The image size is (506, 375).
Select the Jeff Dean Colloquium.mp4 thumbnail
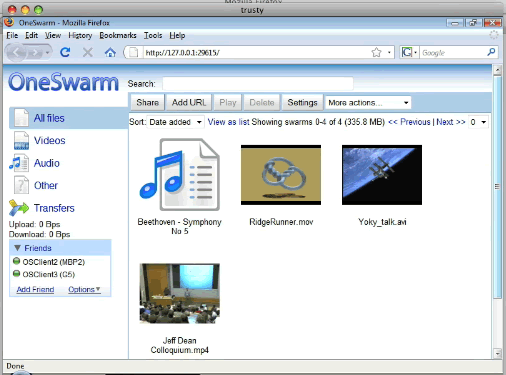179,293
